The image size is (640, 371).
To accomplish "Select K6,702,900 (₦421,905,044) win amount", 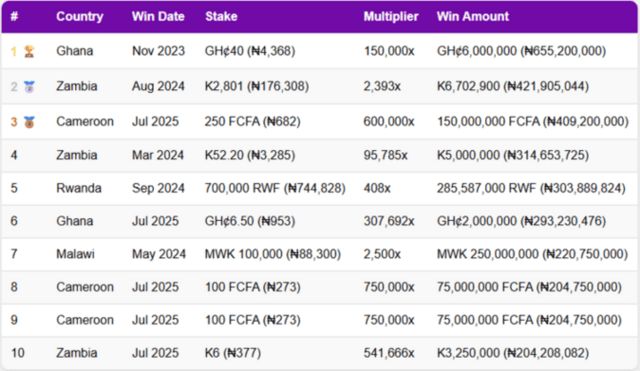I will [513, 86].
